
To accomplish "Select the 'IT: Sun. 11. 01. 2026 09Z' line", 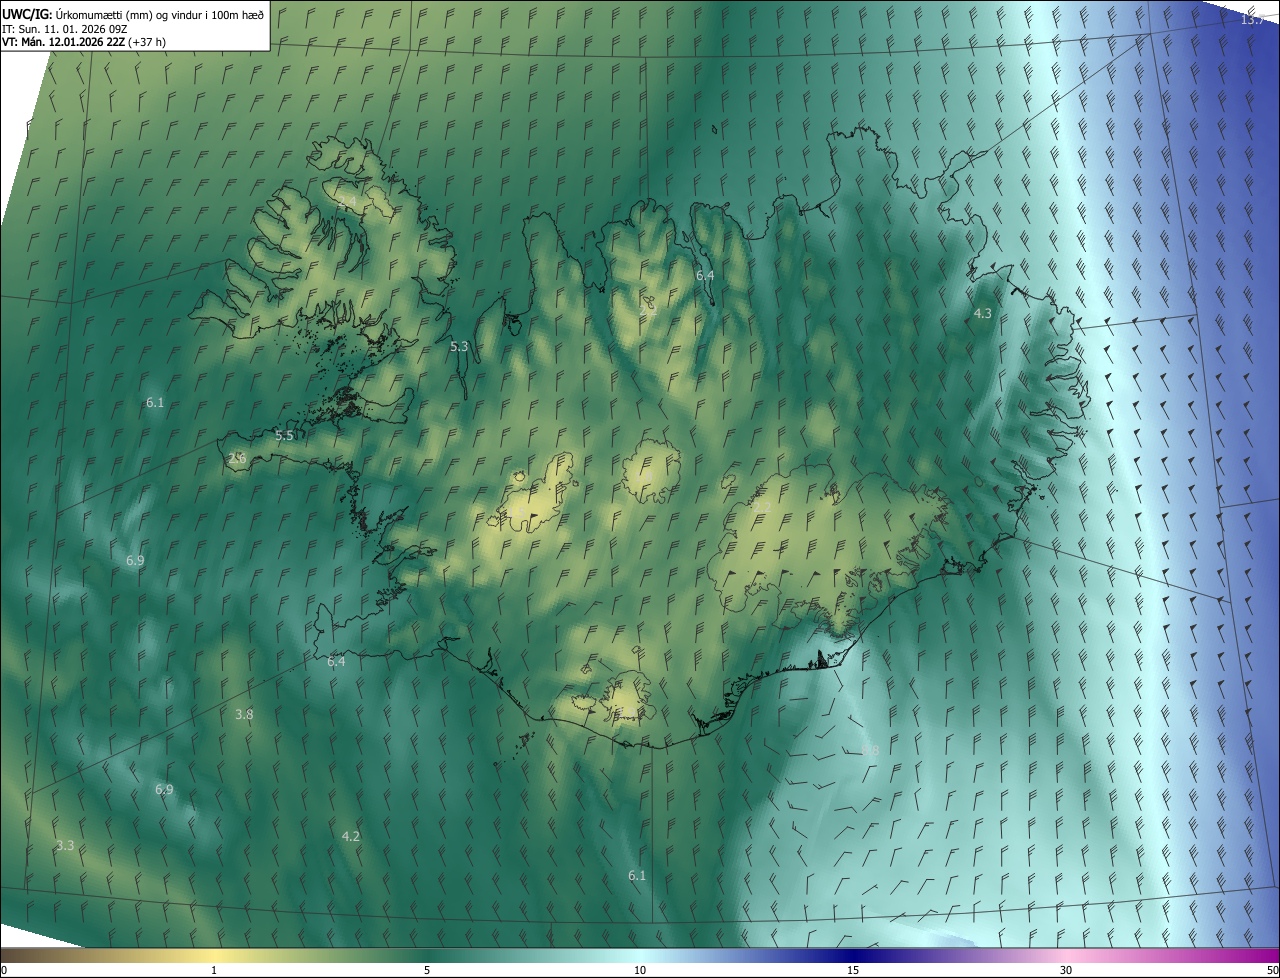I will 65,30.
